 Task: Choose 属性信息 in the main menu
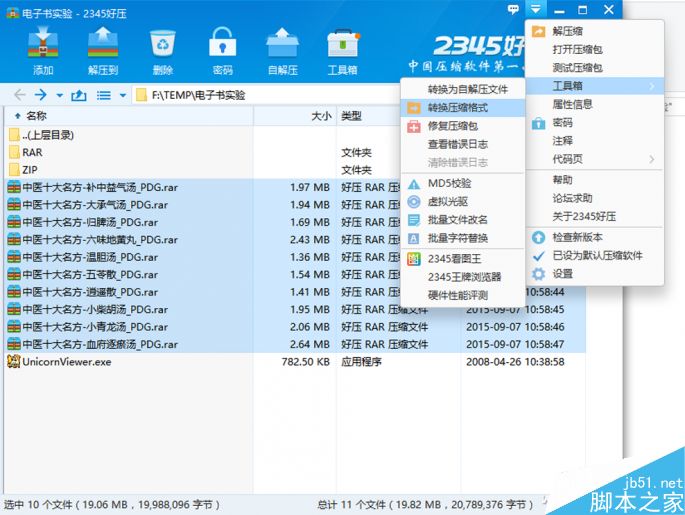595,104
